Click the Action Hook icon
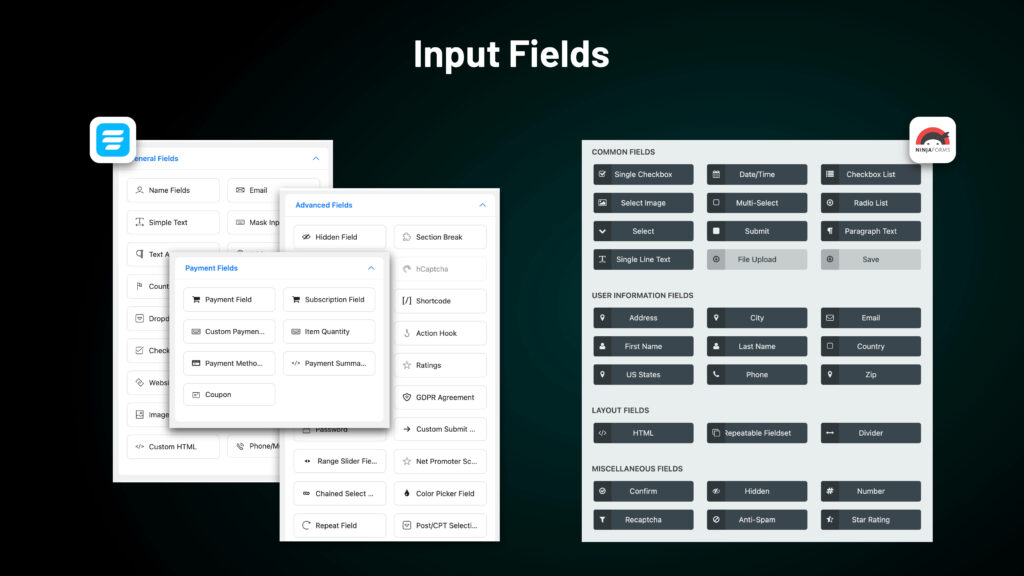The height and width of the screenshot is (576, 1024). (407, 333)
